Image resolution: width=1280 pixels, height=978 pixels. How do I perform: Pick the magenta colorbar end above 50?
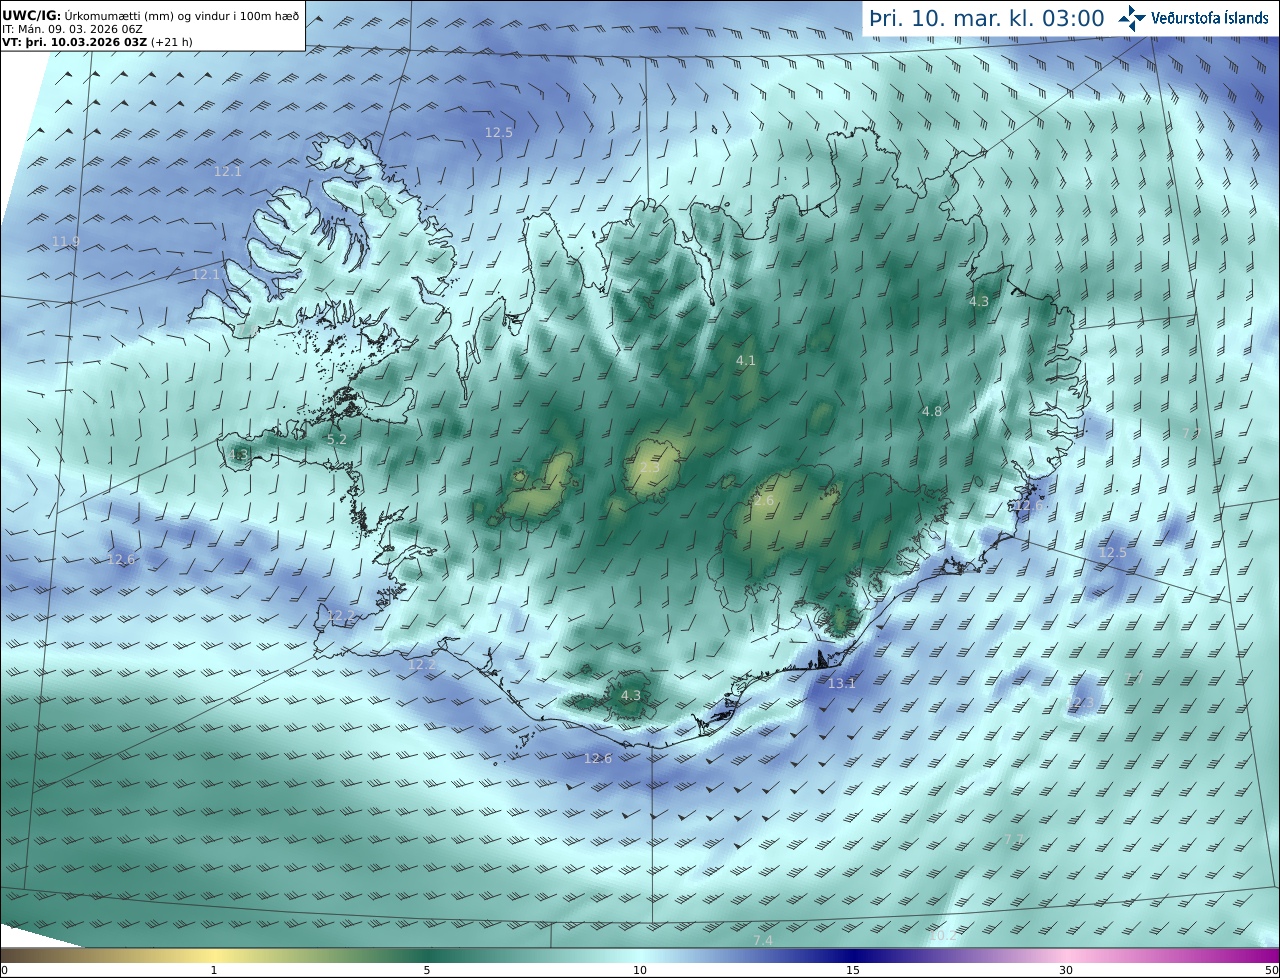tap(1268, 955)
